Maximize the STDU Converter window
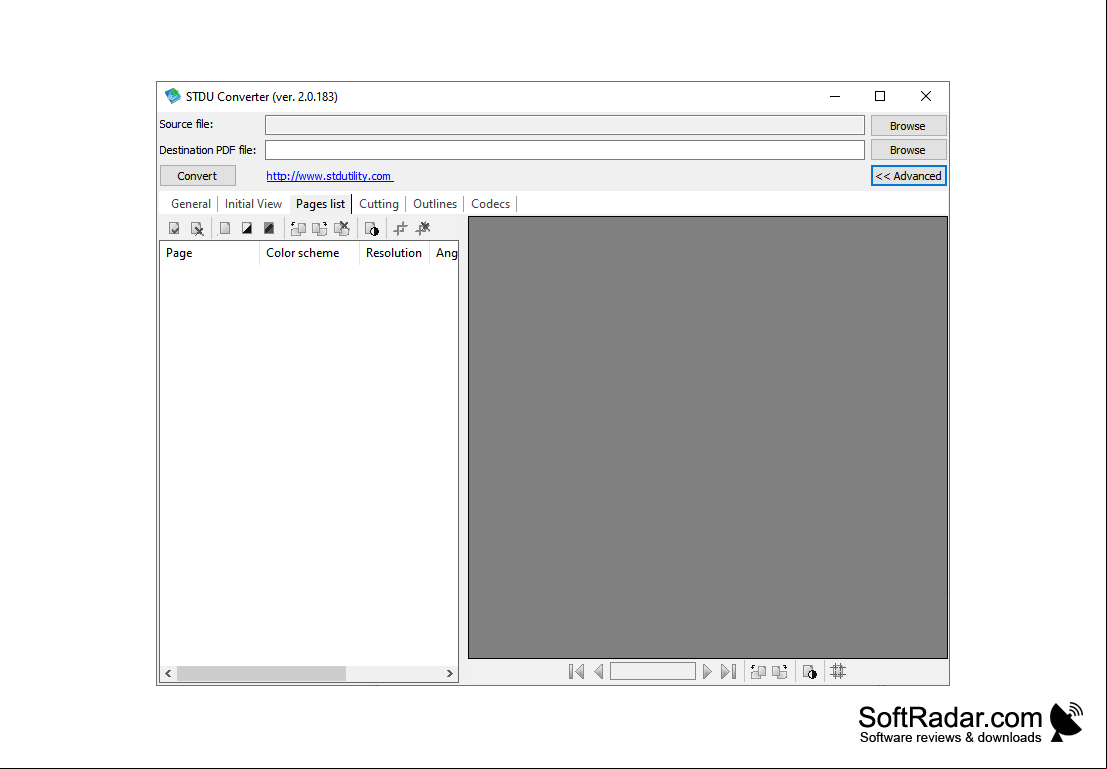1107x769 pixels. tap(880, 96)
